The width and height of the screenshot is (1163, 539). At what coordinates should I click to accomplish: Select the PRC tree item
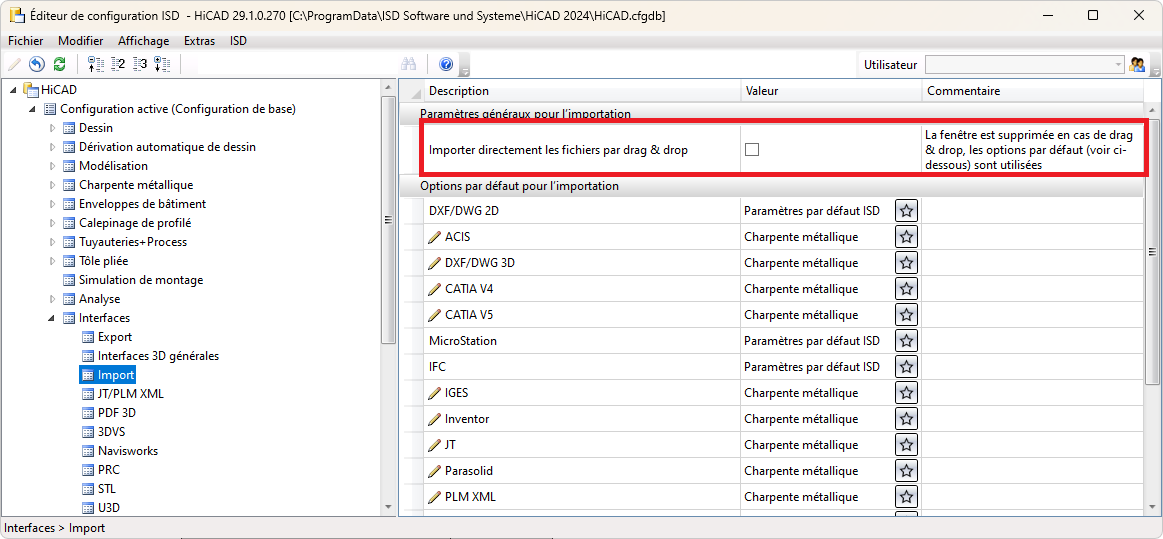pos(108,470)
